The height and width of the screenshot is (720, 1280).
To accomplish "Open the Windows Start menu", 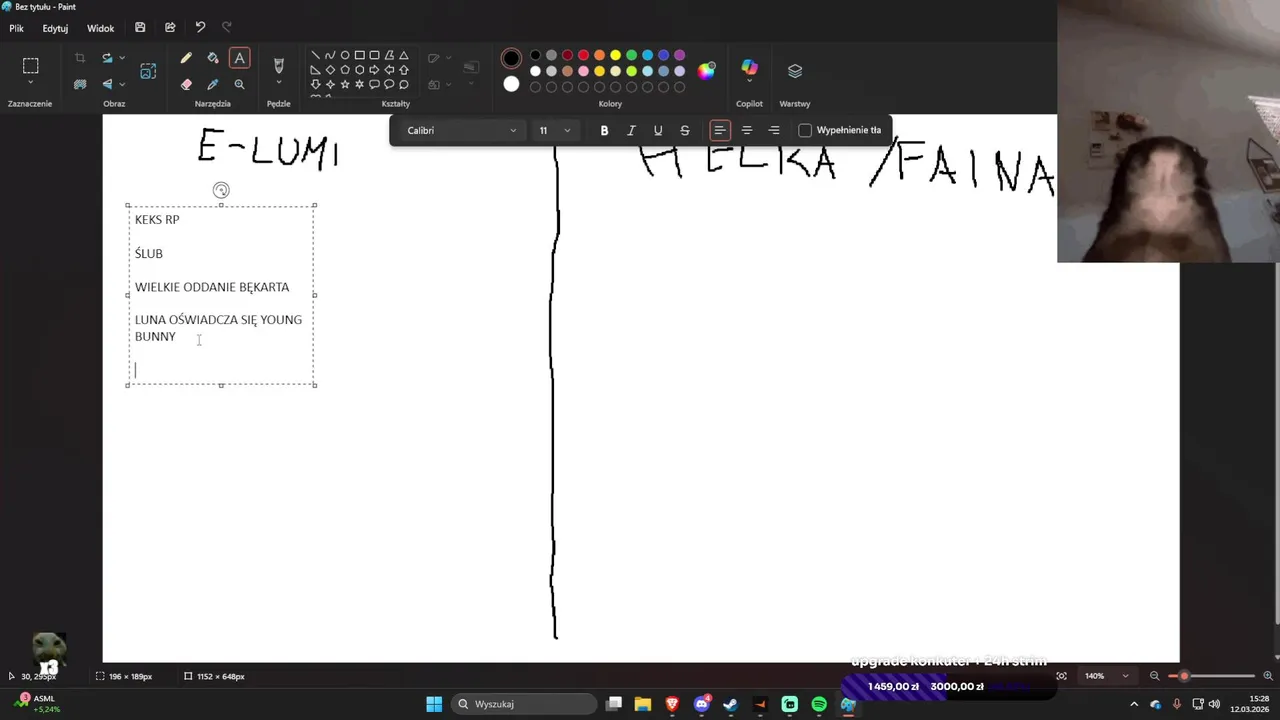I will tap(434, 704).
